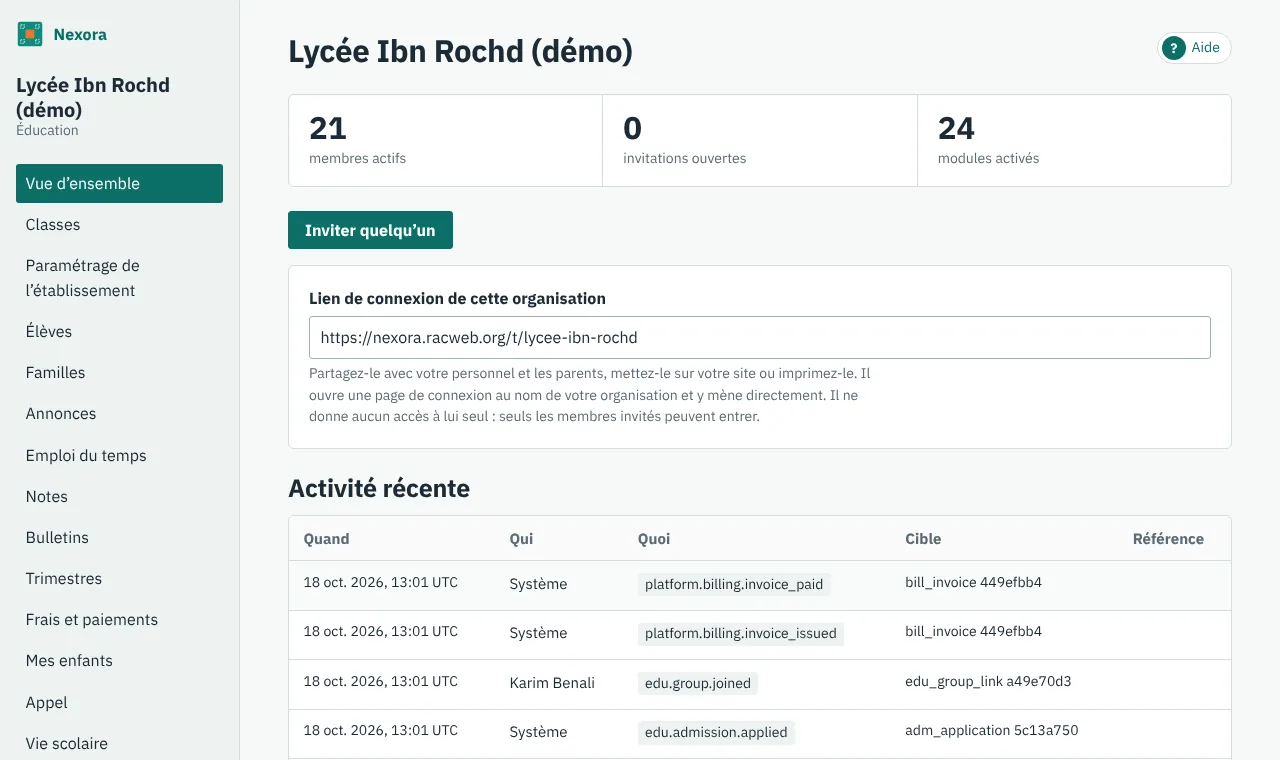The width and height of the screenshot is (1280, 760).
Task: Click the organisation login link field
Action: pos(759,338)
